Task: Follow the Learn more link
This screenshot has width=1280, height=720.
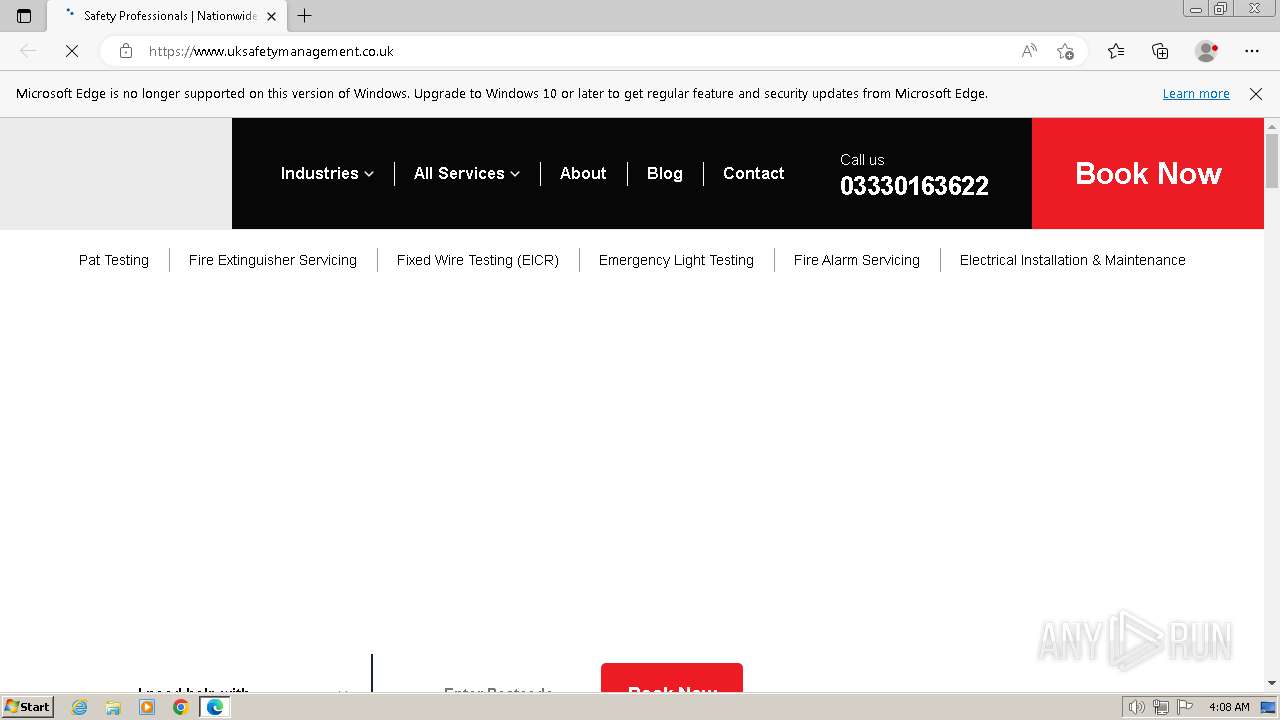Action: [x=1196, y=94]
